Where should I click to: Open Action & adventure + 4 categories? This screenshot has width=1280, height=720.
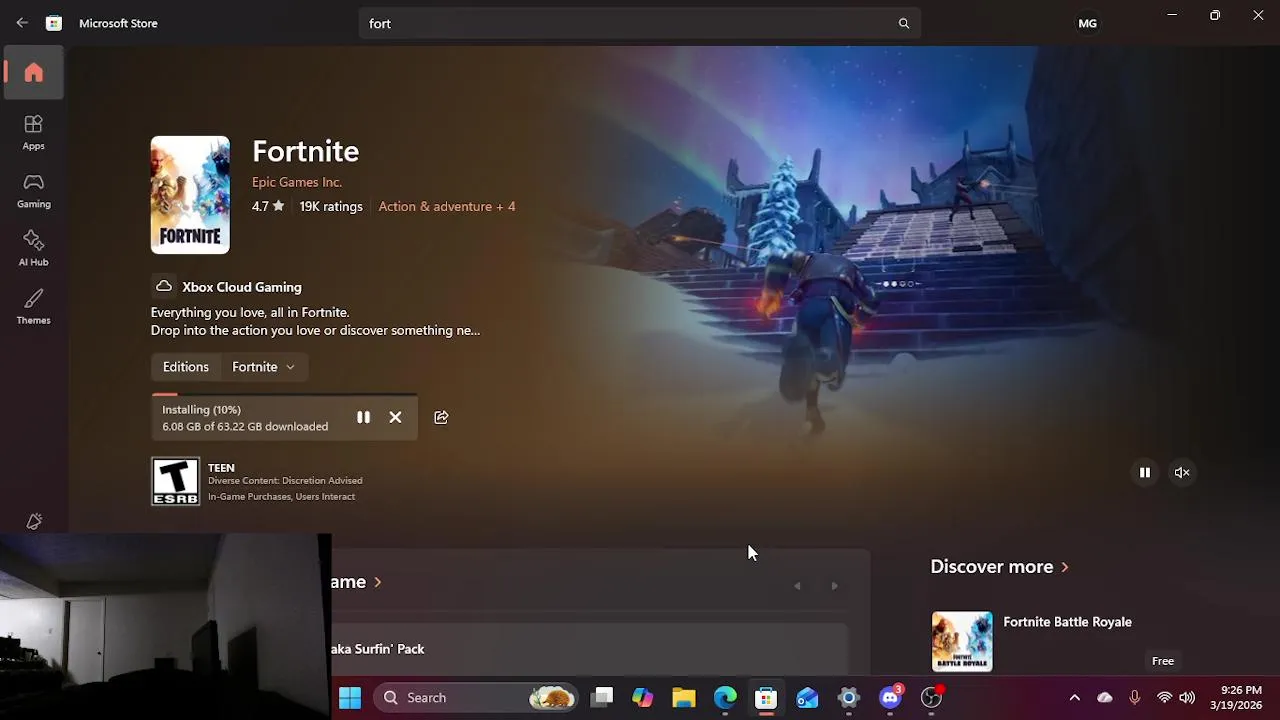[x=447, y=206]
